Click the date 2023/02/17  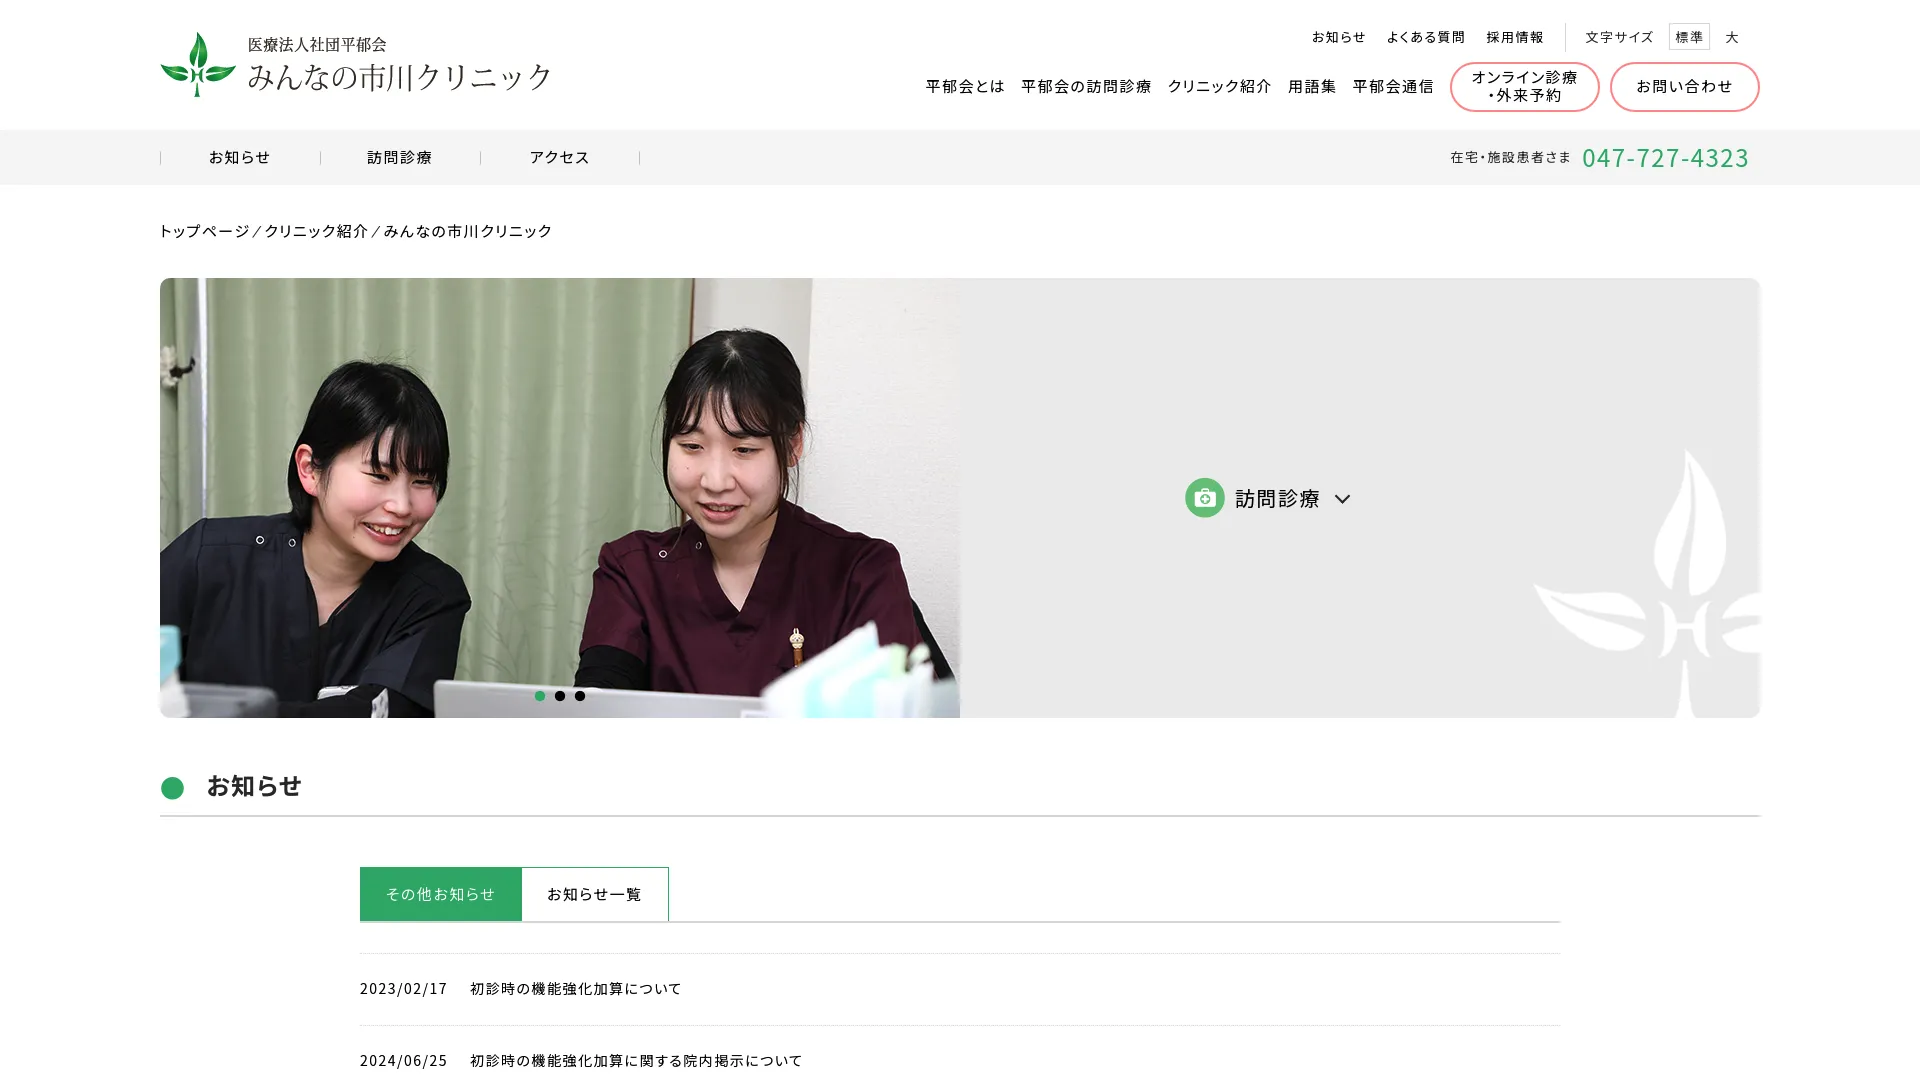coord(404,988)
